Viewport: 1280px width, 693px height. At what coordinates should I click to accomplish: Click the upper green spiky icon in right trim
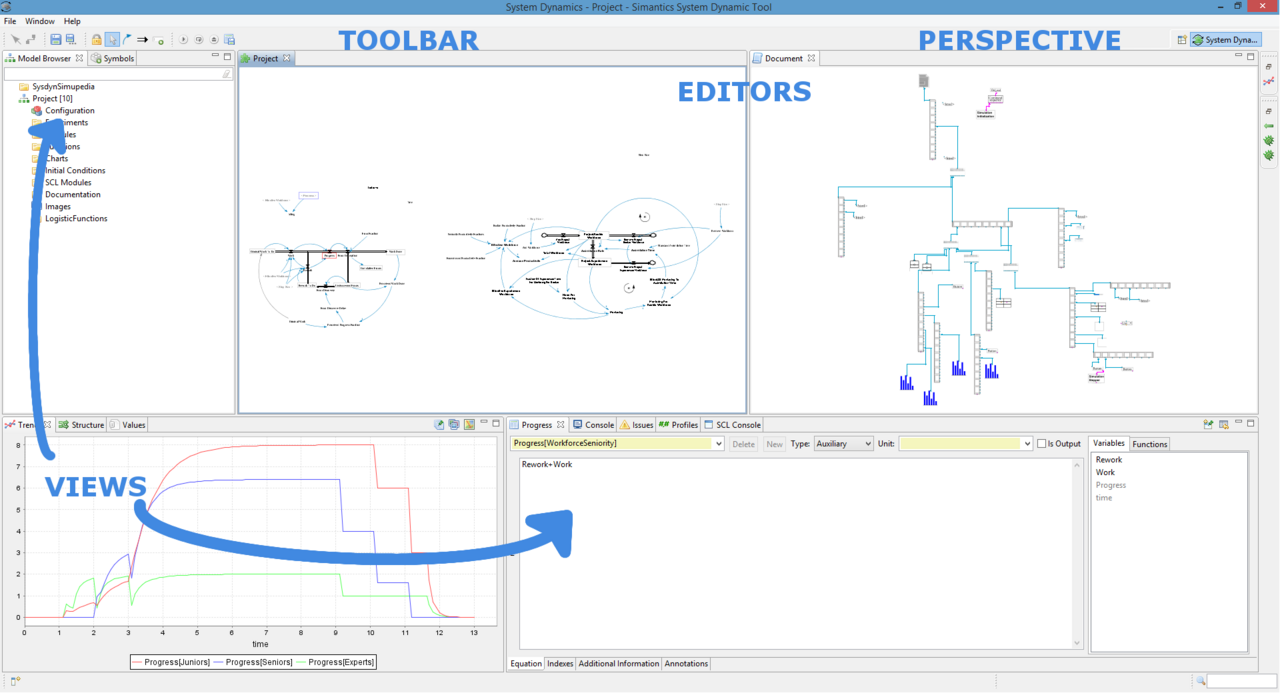1269,141
